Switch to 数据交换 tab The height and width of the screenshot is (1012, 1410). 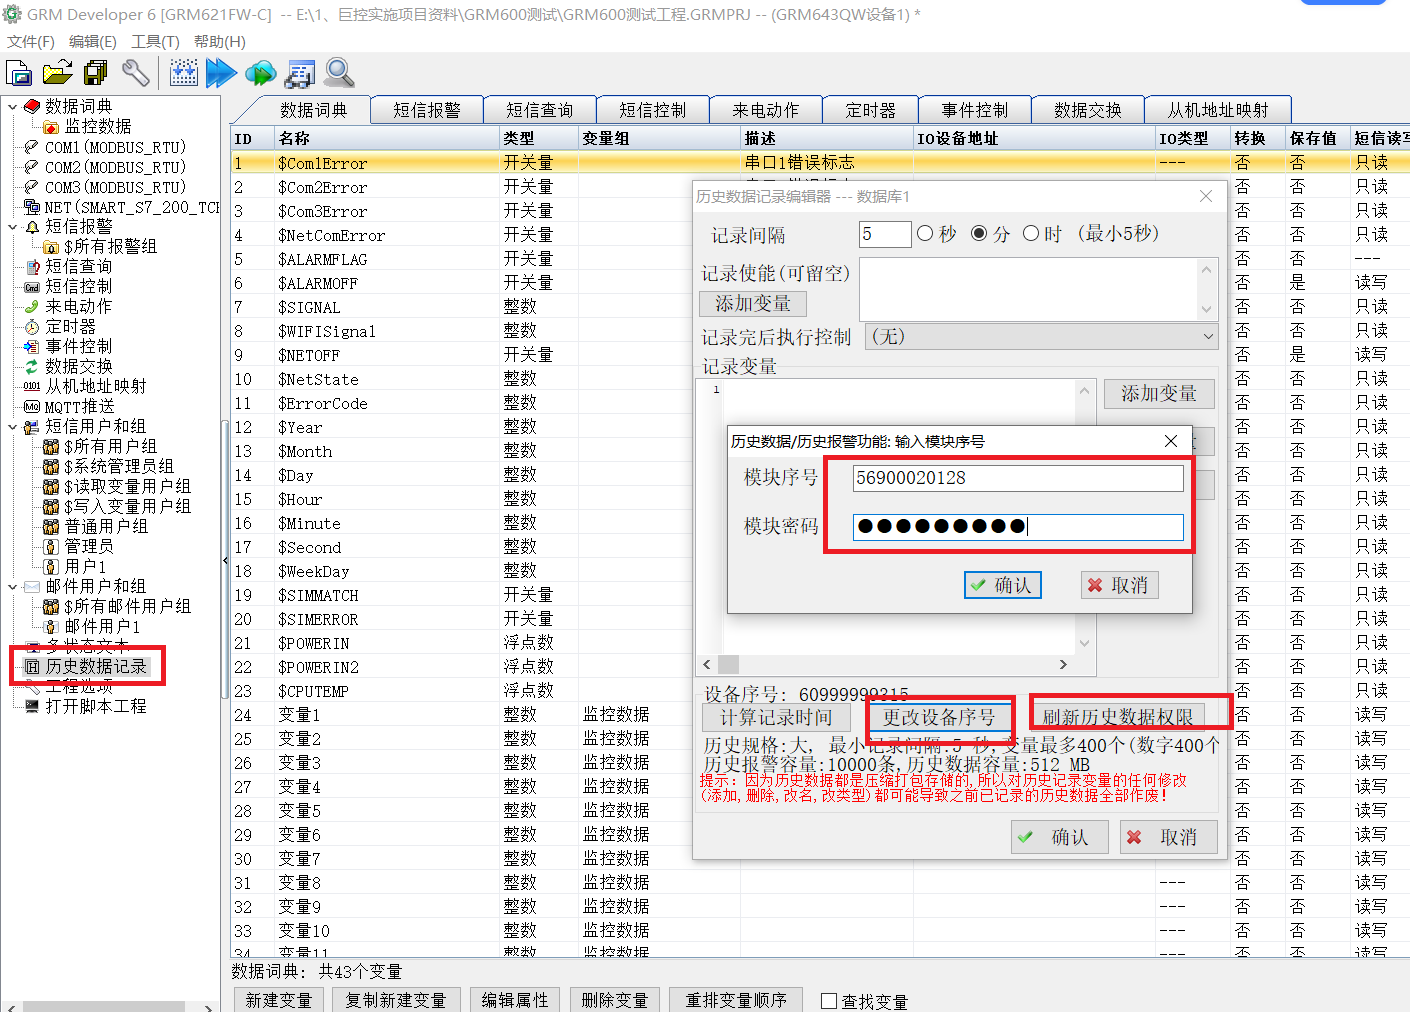1088,110
